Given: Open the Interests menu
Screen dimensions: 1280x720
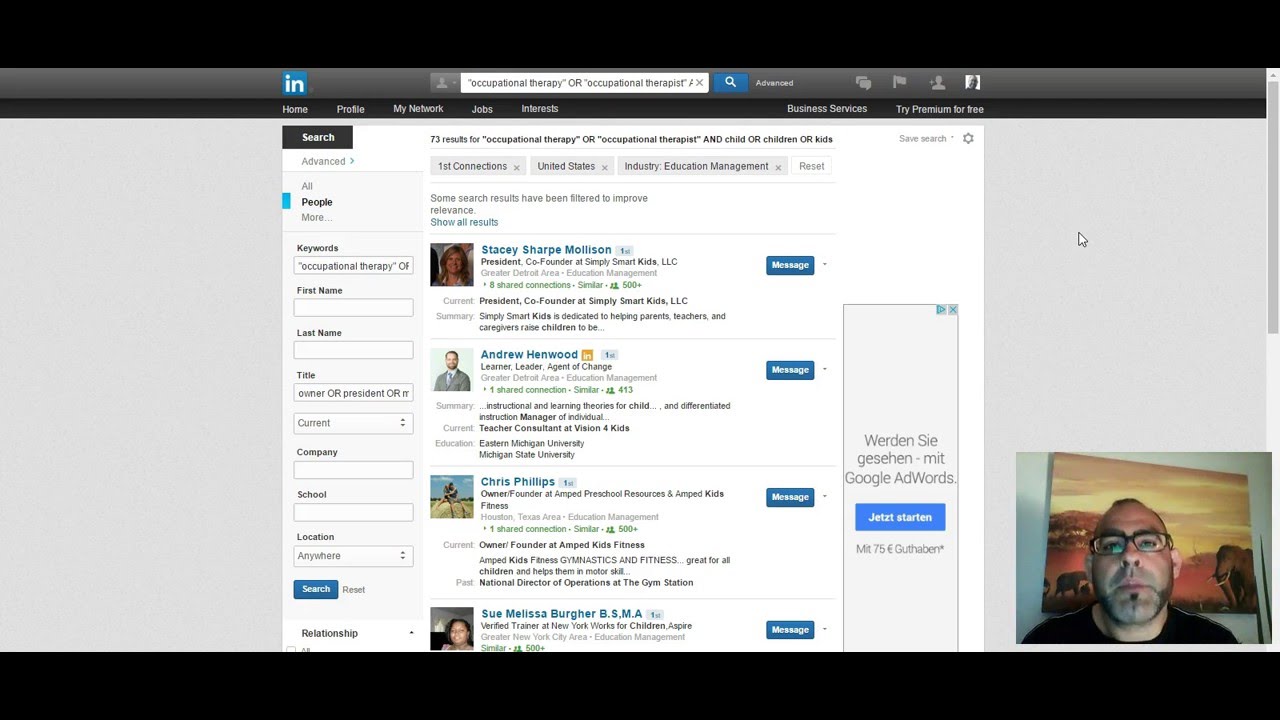Looking at the screenshot, I should [x=540, y=109].
